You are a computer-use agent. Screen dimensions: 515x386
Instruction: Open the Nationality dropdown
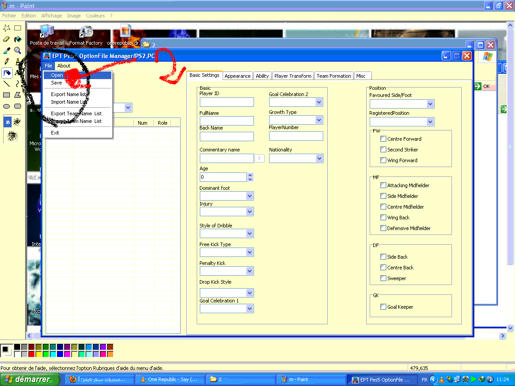(319, 158)
